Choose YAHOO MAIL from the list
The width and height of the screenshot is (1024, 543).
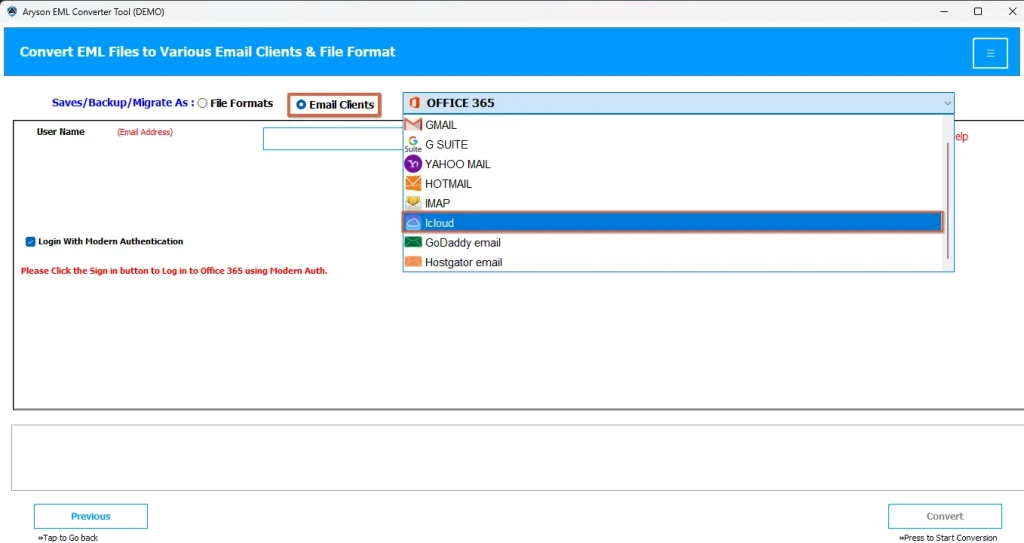point(458,164)
